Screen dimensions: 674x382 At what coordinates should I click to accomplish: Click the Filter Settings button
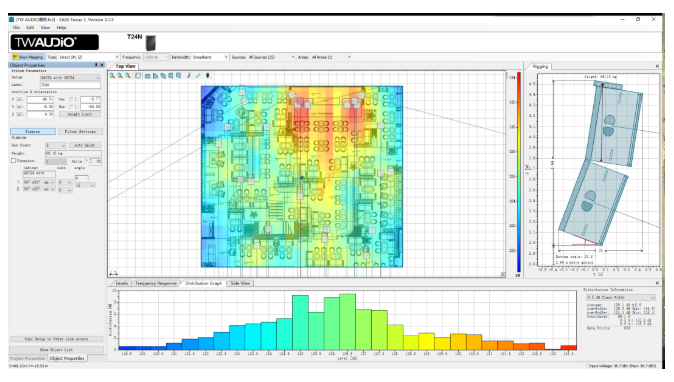[80, 131]
